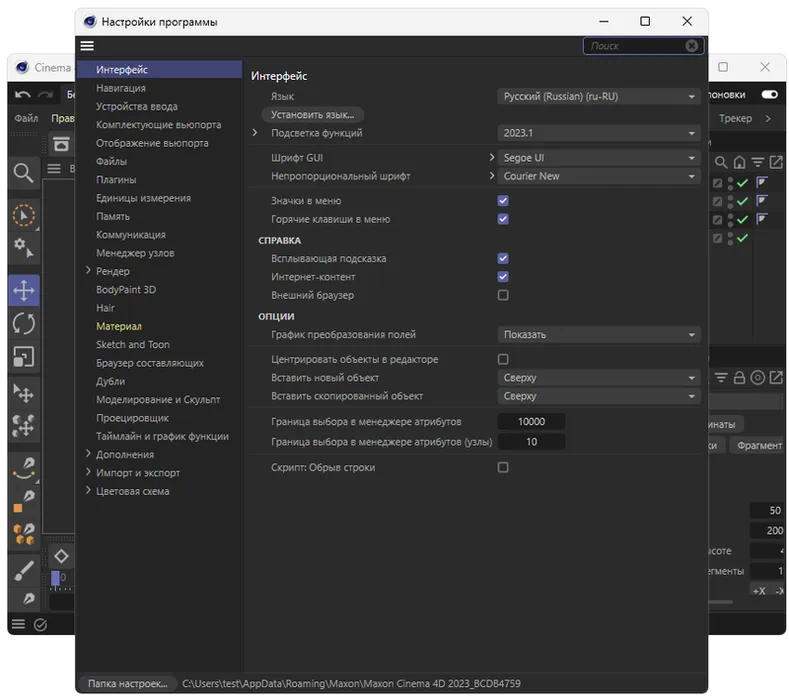Select the orange cubes paint tool
Image resolution: width=789 pixels, height=700 pixels.
click(x=23, y=534)
